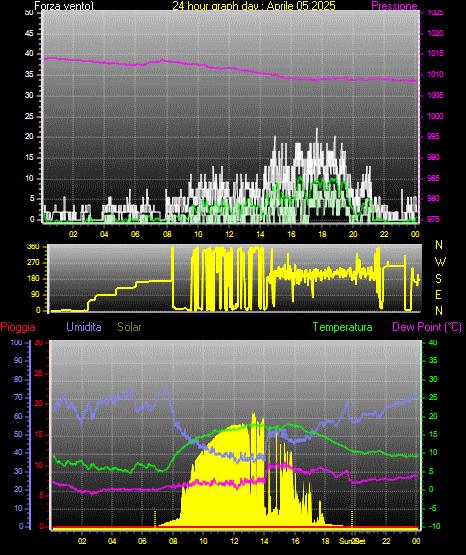Click the blue 'Umidita' legend label
The width and height of the screenshot is (466, 555).
coord(84,327)
